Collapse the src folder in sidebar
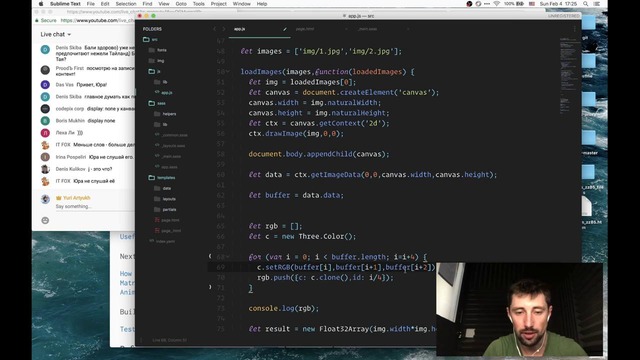 (x=150, y=40)
